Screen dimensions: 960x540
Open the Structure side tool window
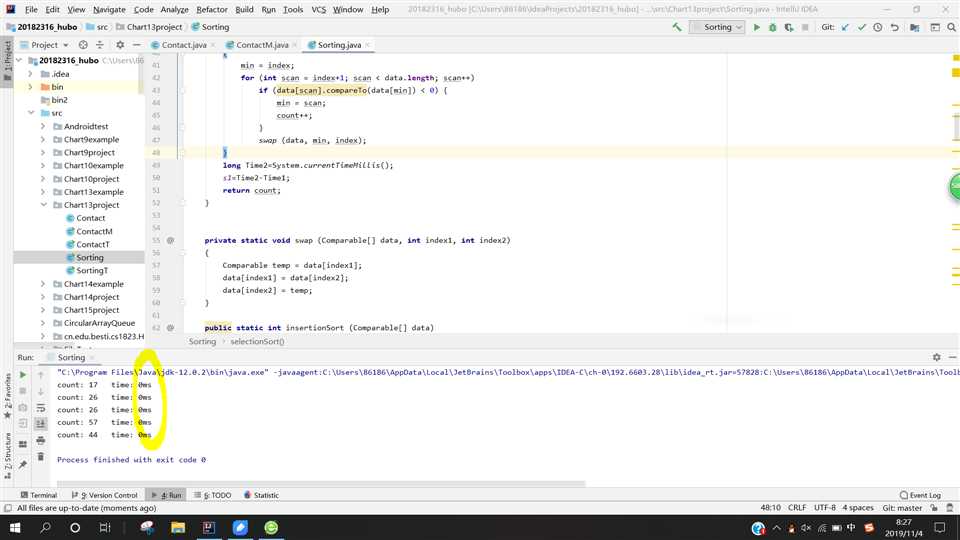point(7,456)
